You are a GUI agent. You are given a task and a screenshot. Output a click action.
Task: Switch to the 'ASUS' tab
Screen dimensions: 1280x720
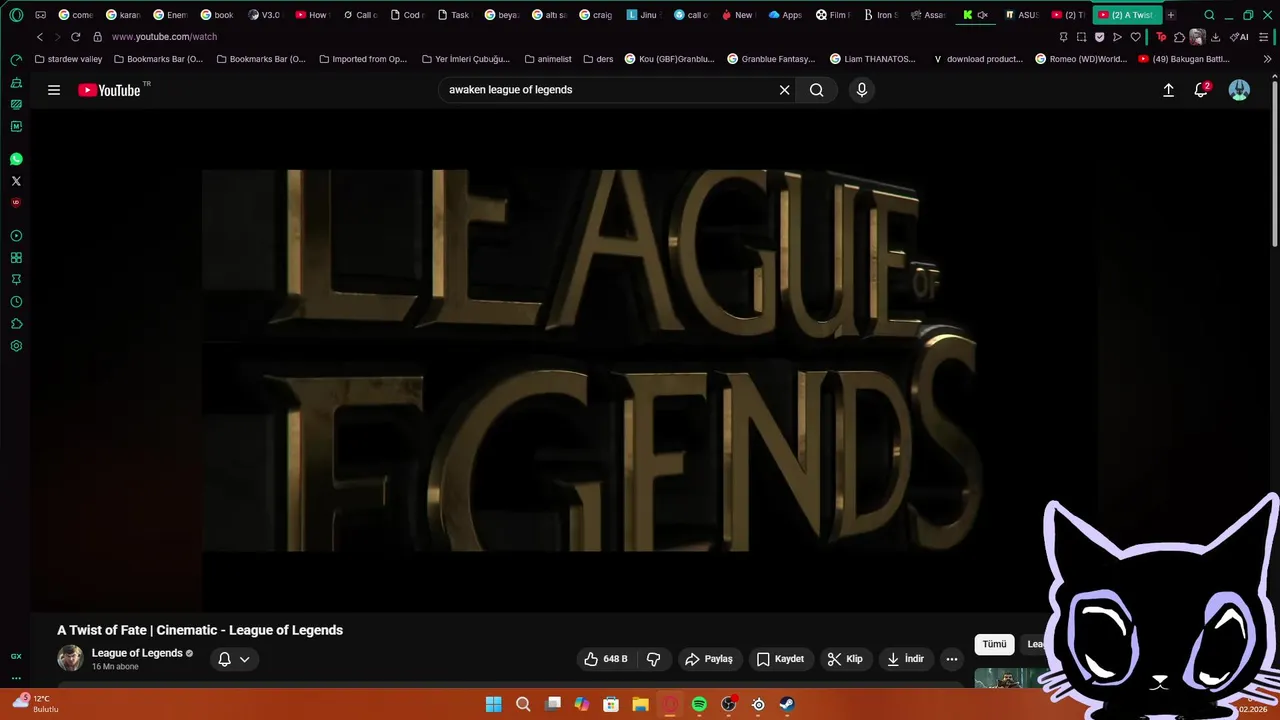pyautogui.click(x=1022, y=15)
